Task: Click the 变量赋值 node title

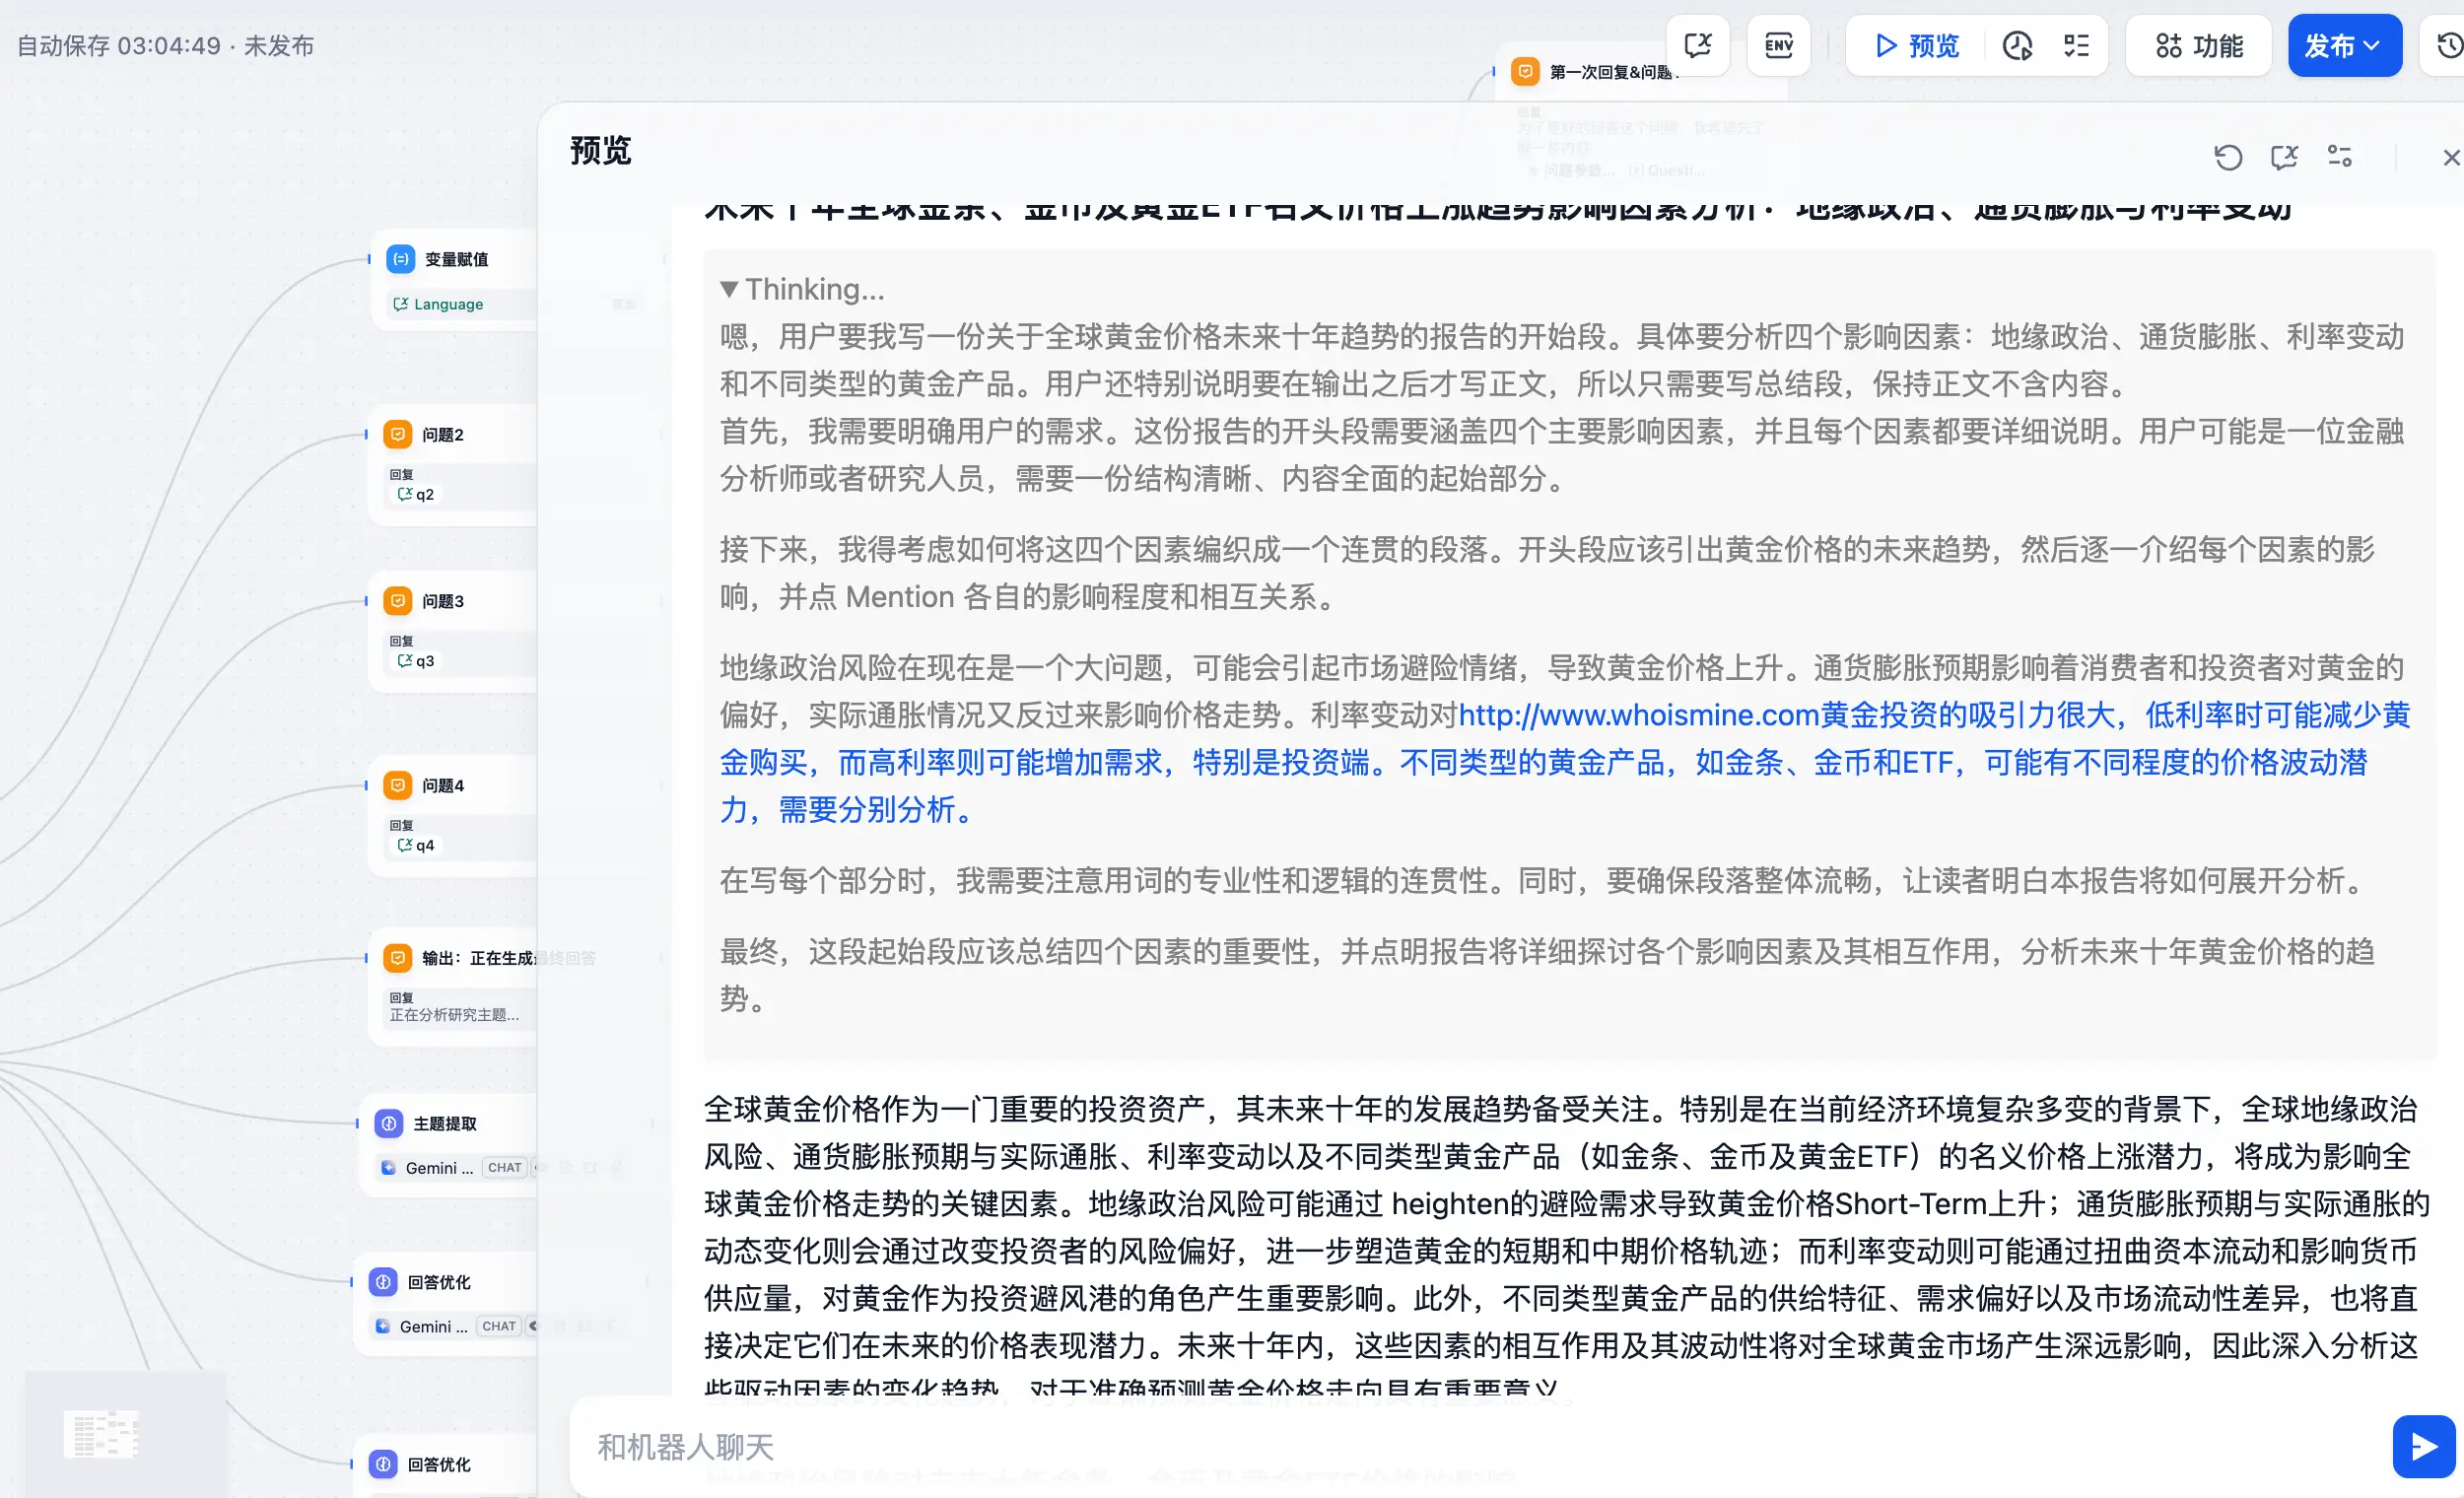Action: click(x=457, y=259)
